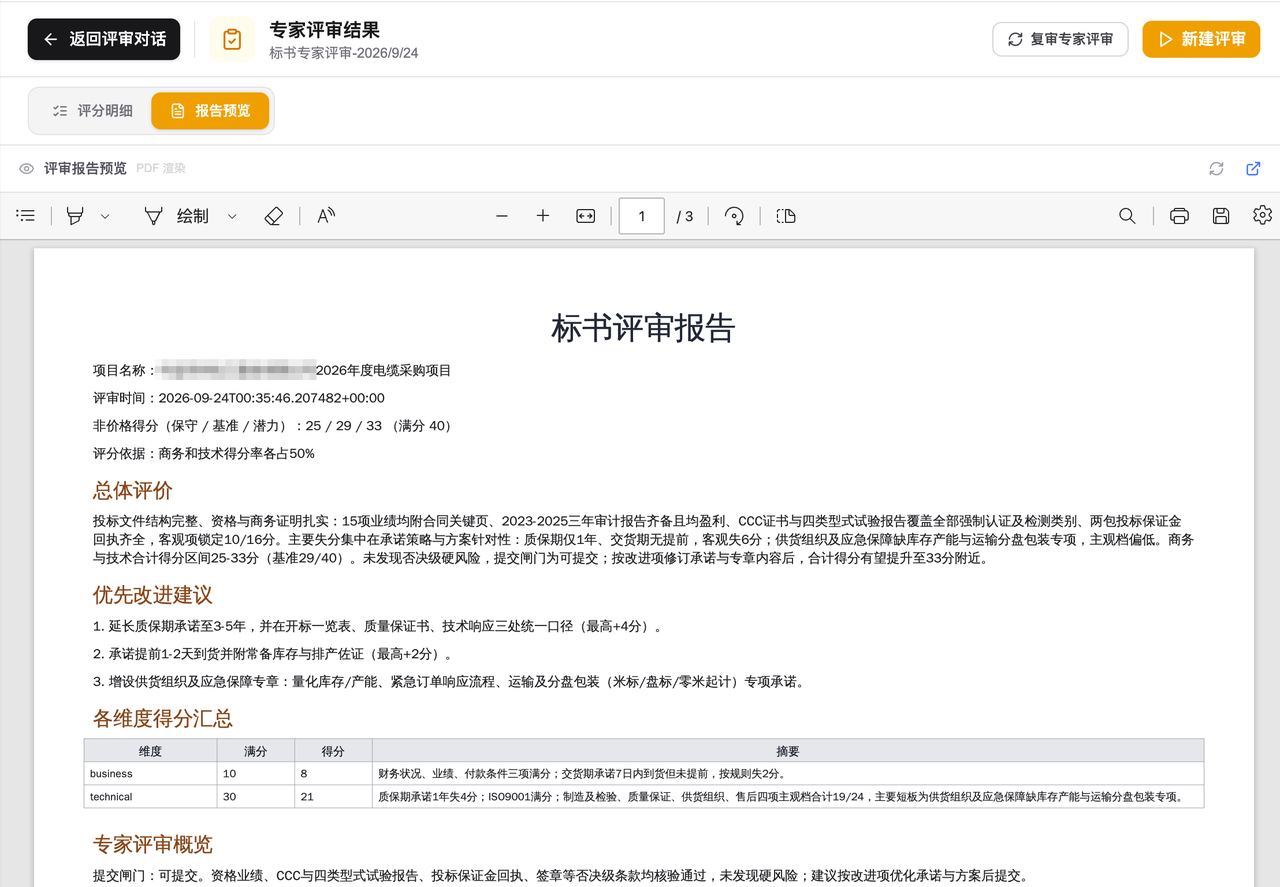Toggle the PDF sidebar list icon

[26, 216]
